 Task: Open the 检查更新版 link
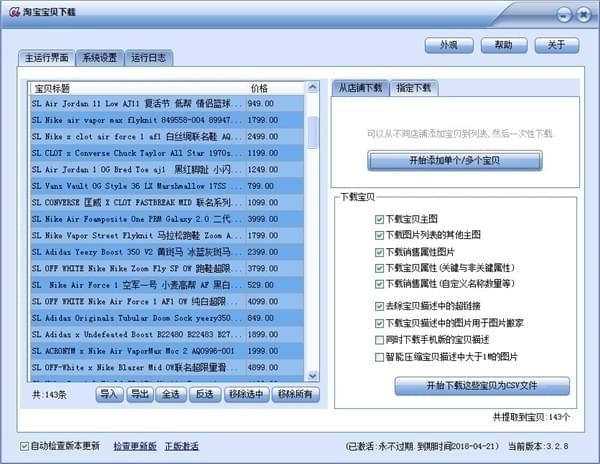tap(134, 446)
